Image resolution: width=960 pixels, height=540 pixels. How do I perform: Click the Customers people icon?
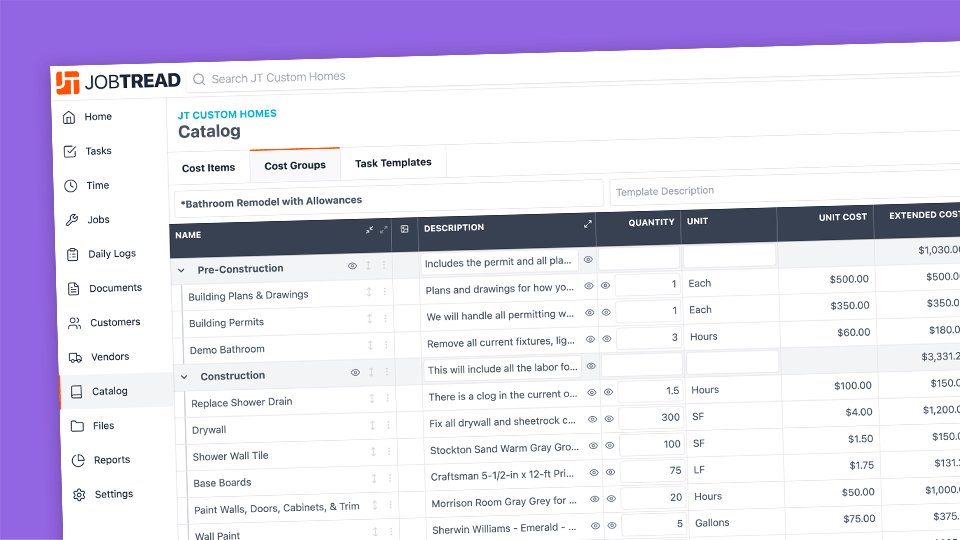click(74, 323)
